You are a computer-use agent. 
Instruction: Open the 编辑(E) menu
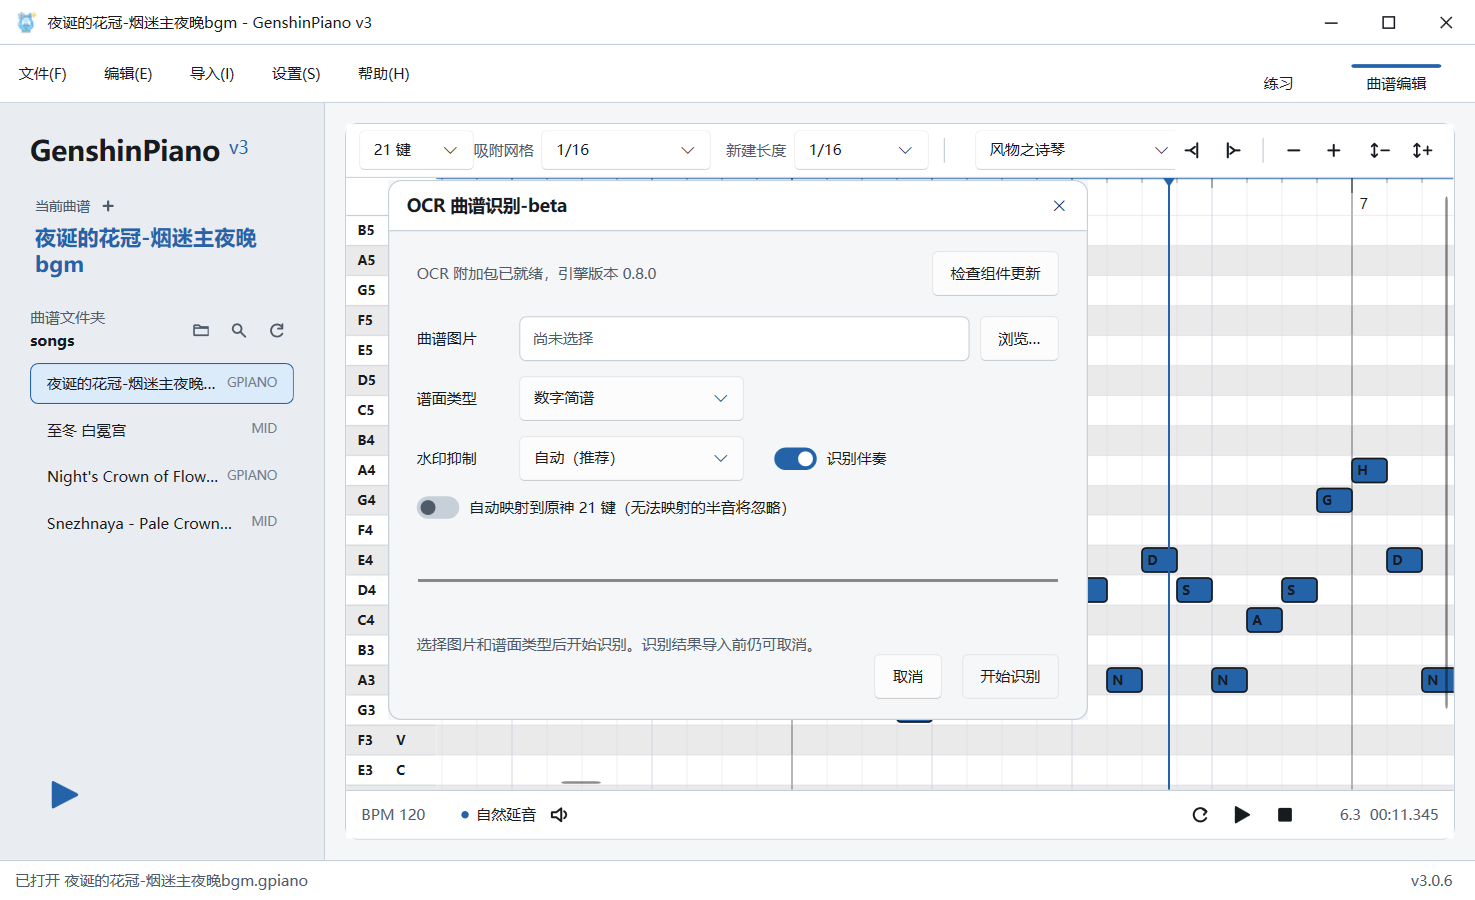click(128, 74)
